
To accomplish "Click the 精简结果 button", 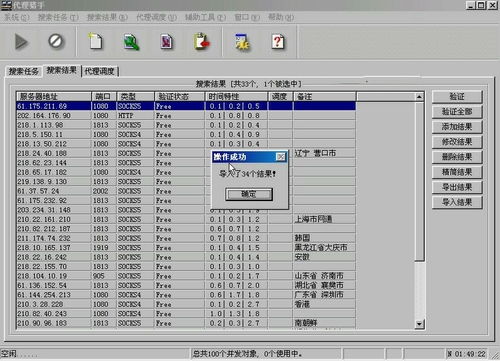I will (x=457, y=172).
